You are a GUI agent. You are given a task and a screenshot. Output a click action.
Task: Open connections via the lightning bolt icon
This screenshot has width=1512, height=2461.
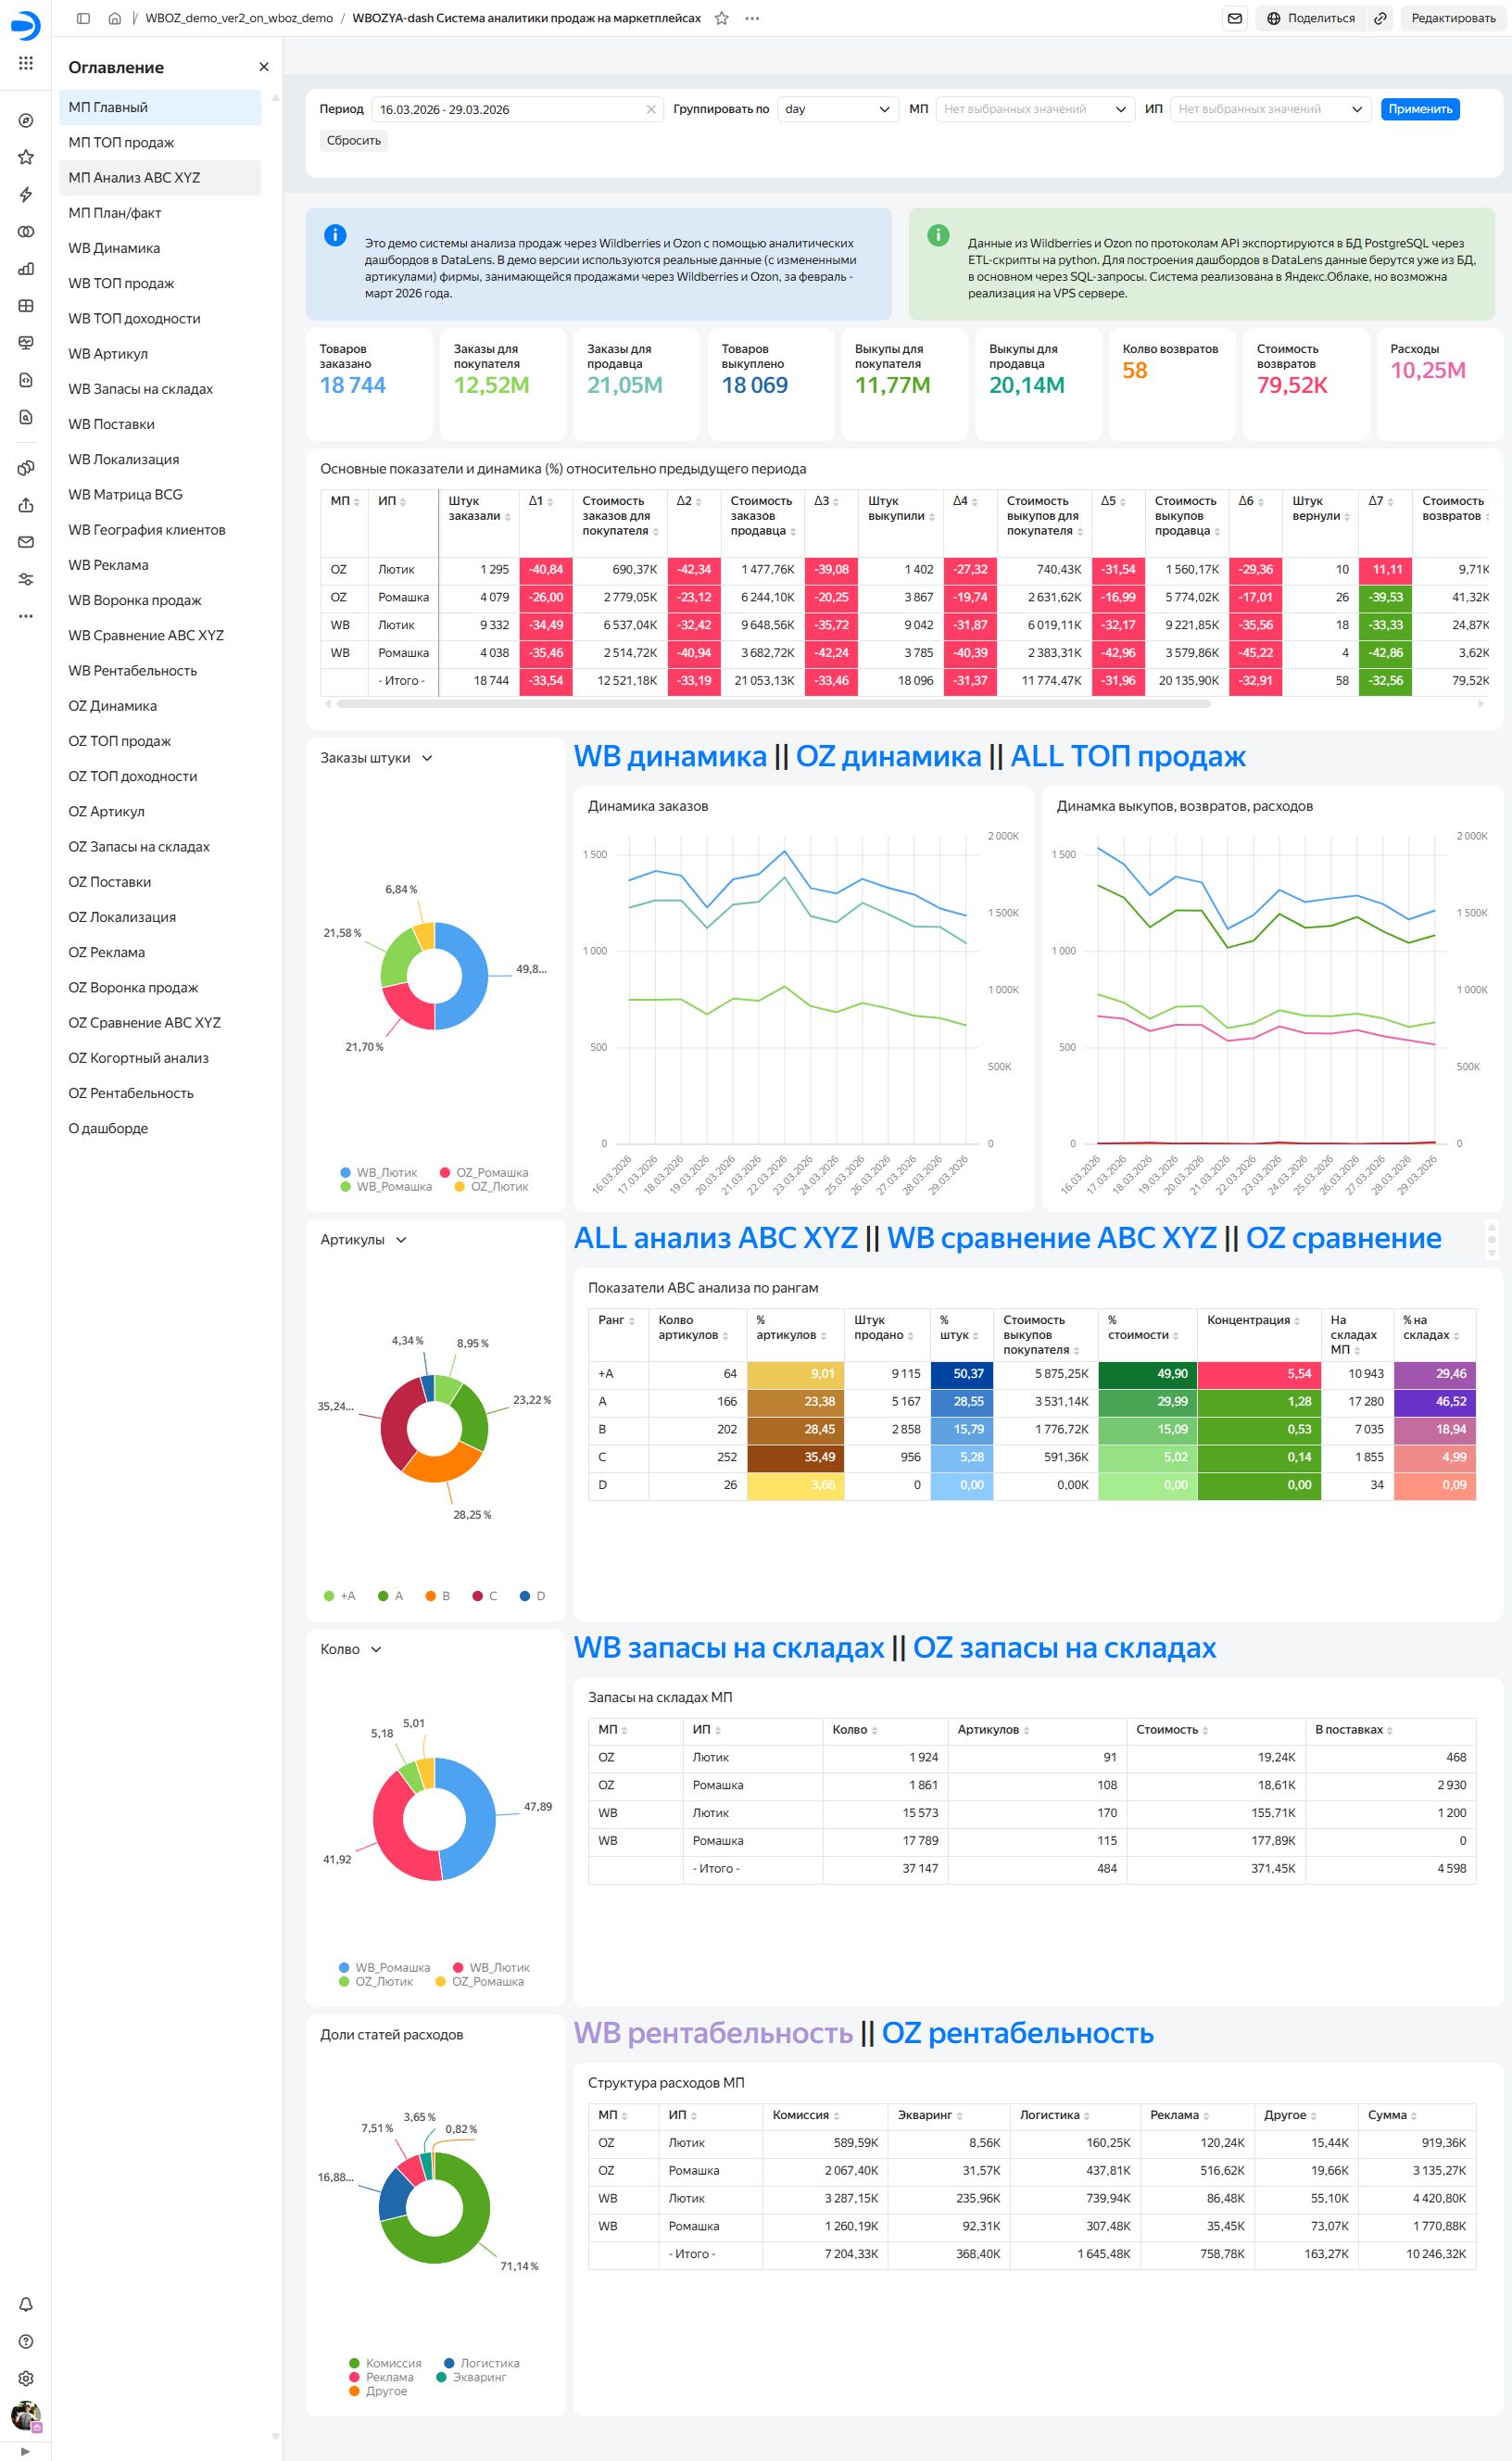click(26, 194)
